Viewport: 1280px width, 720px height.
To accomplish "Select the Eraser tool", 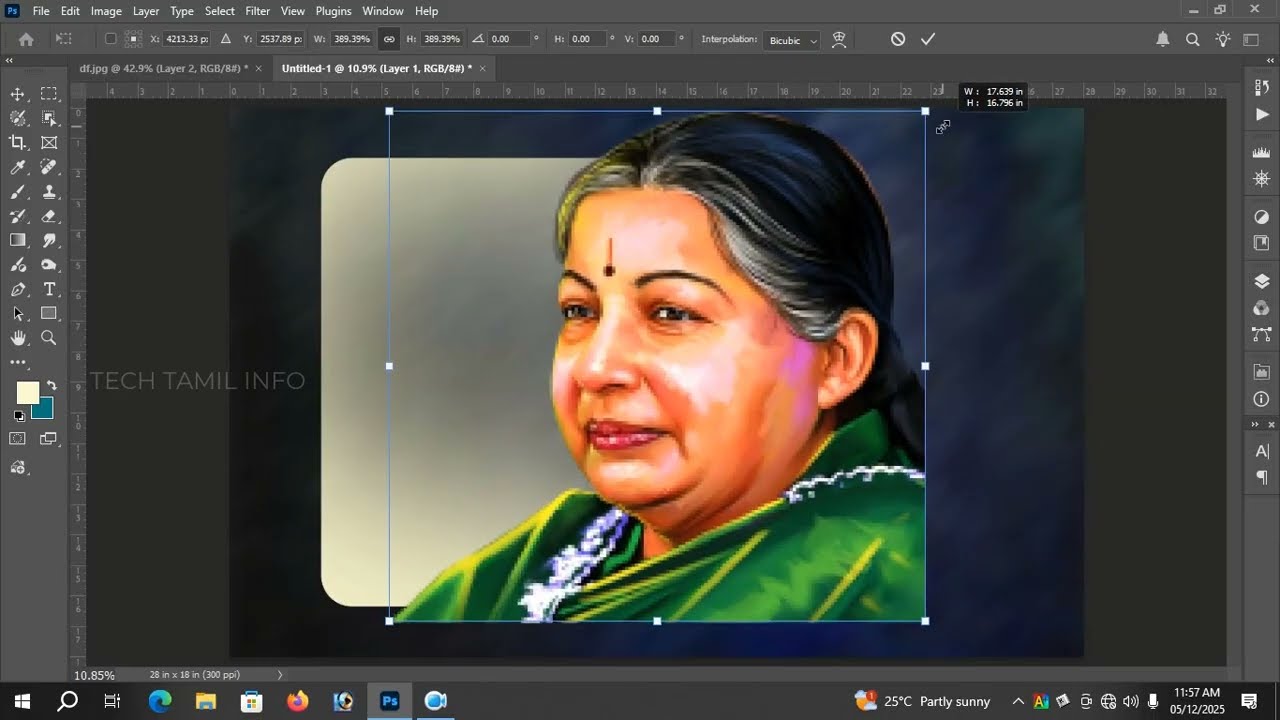I will click(48, 216).
